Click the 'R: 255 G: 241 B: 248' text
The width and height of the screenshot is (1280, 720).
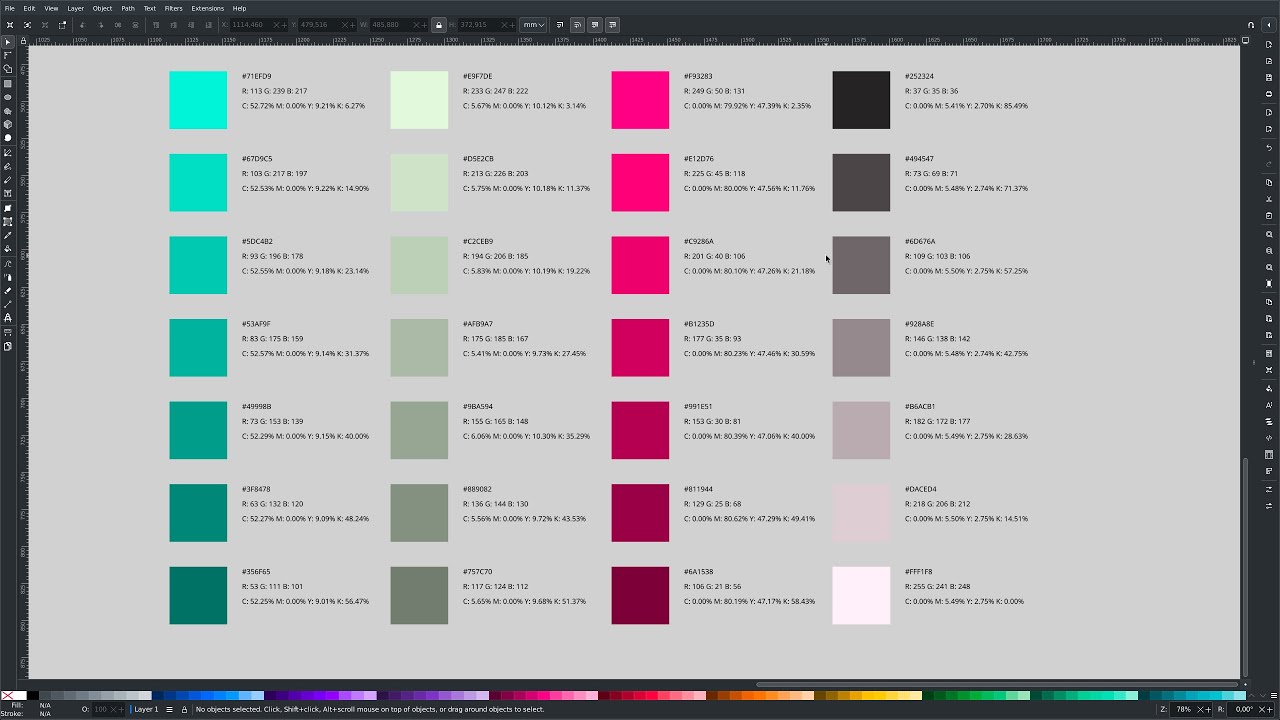tap(937, 587)
